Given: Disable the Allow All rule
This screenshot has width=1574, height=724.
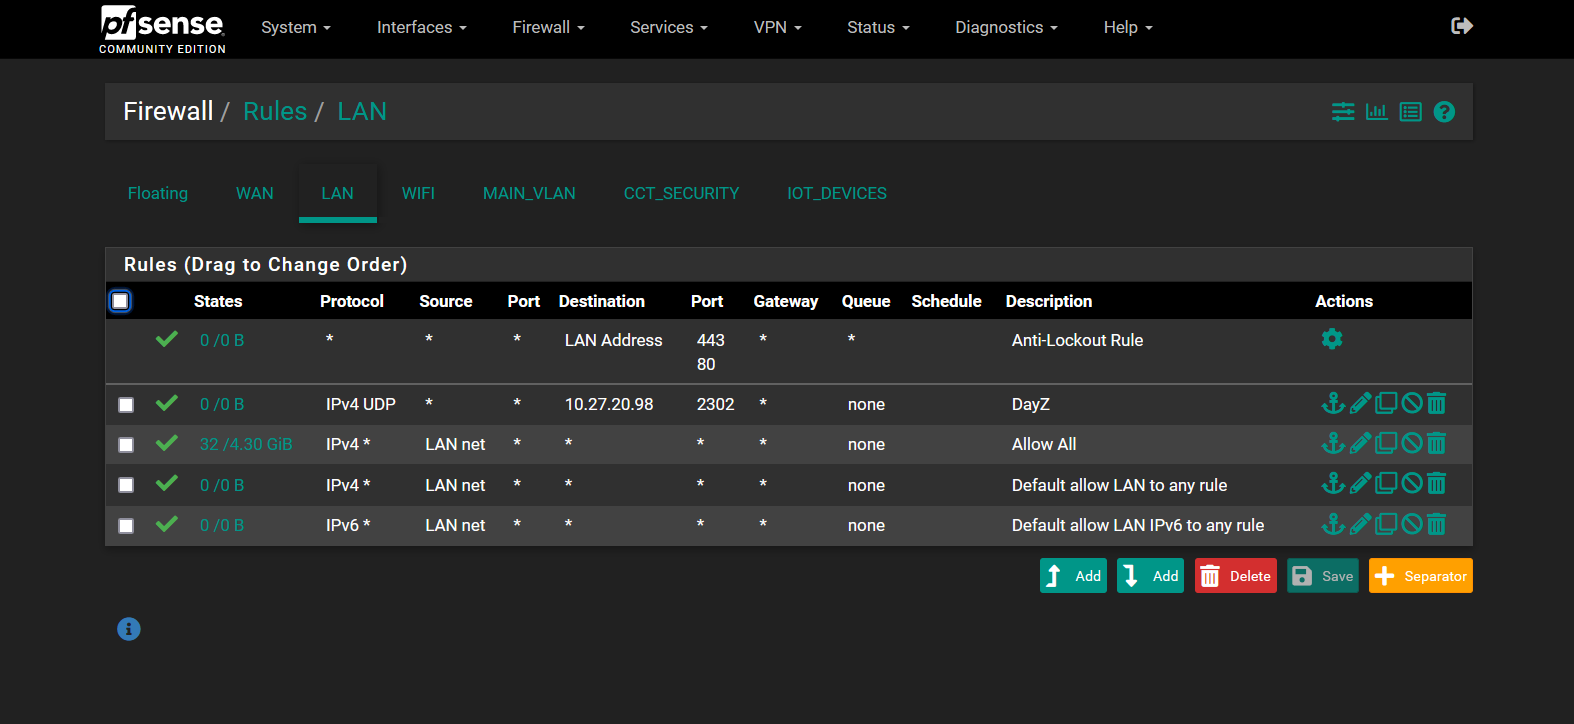Looking at the screenshot, I should [1412, 443].
